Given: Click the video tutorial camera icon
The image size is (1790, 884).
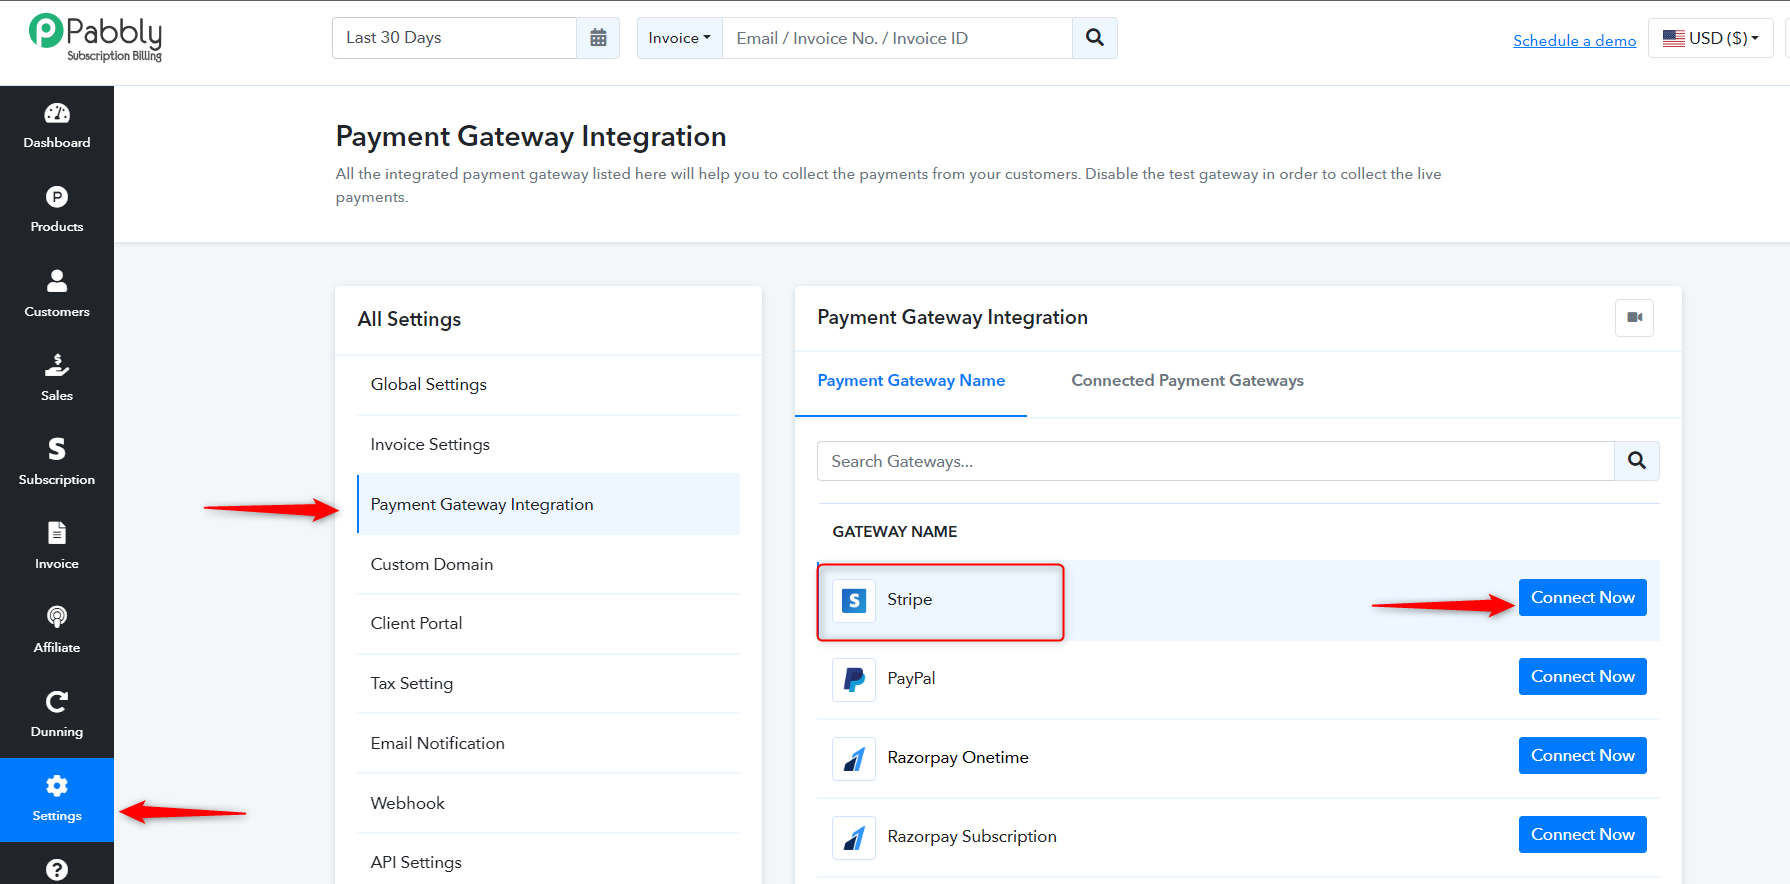Looking at the screenshot, I should 1634,318.
